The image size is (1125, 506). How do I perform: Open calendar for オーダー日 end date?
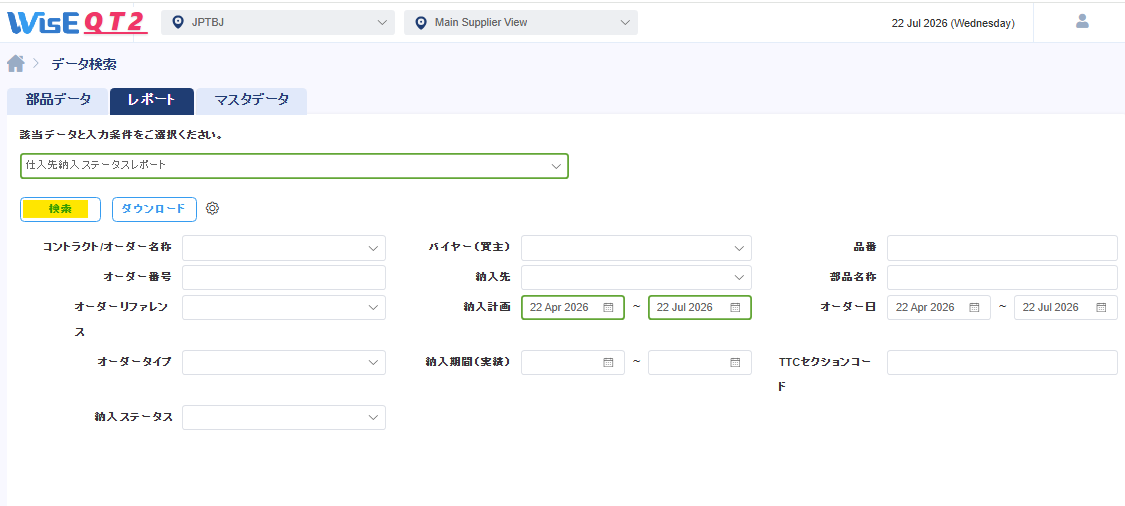click(1101, 307)
